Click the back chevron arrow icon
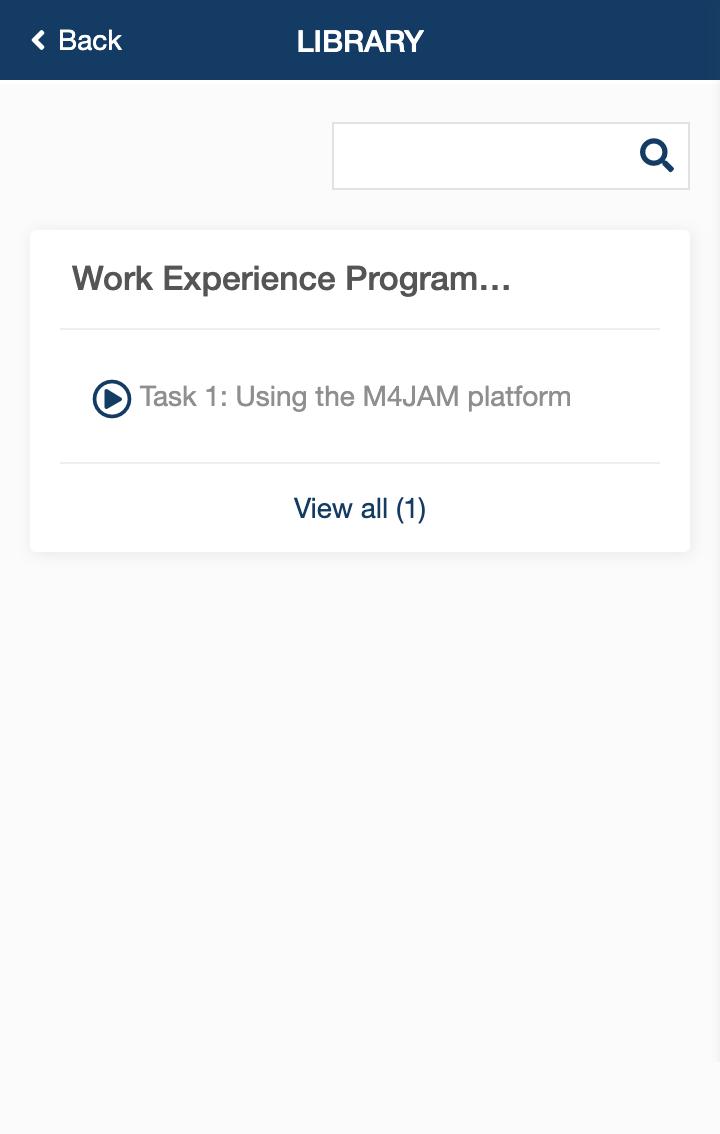Viewport: 720px width, 1134px height. [38, 40]
